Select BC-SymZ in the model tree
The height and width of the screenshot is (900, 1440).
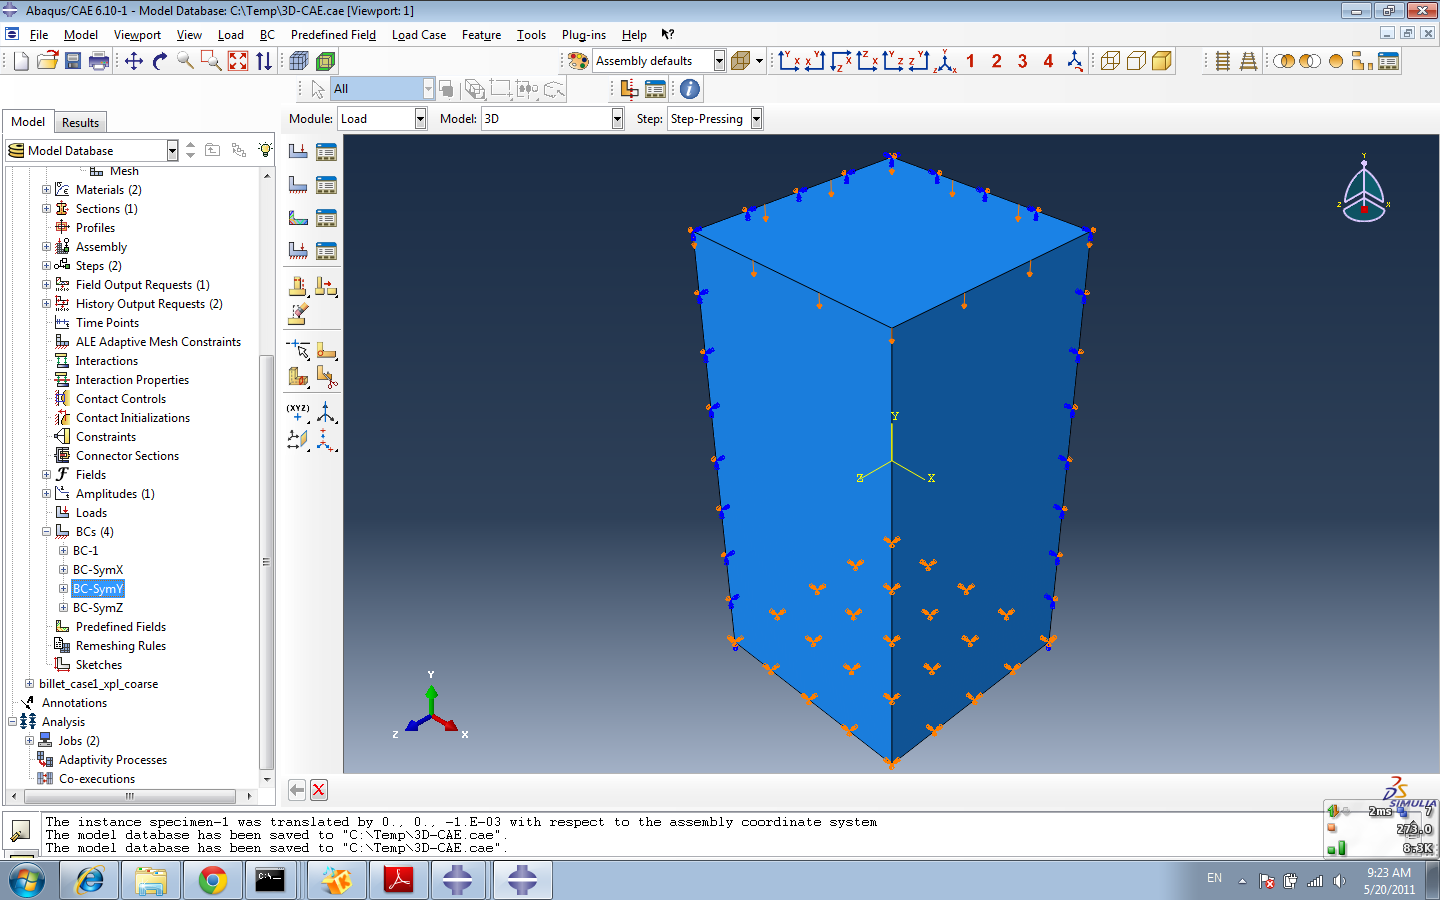pyautogui.click(x=98, y=608)
